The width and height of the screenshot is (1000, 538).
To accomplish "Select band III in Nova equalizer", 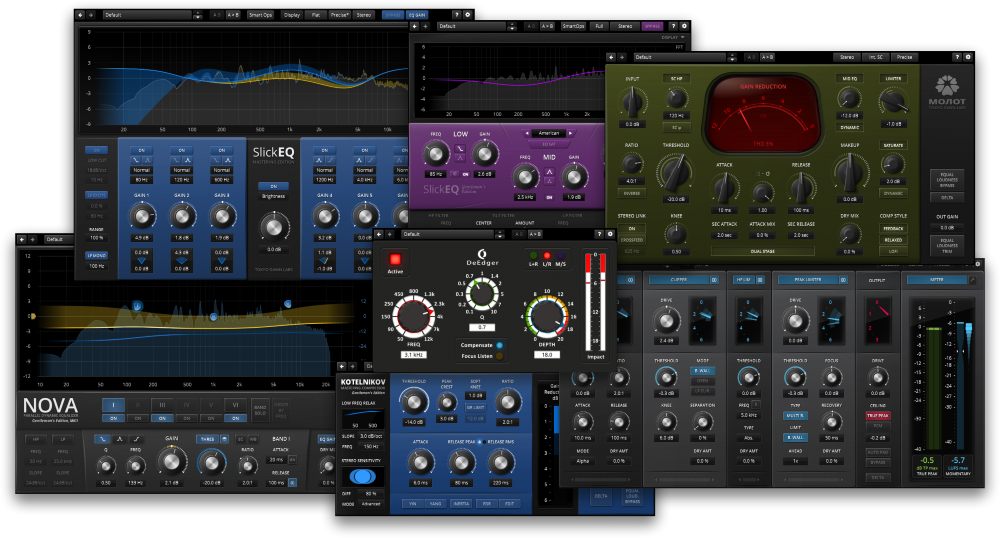I will click(x=163, y=405).
